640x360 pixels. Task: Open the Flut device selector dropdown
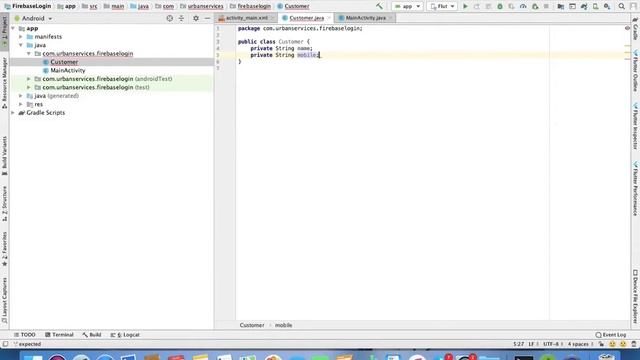point(442,6)
